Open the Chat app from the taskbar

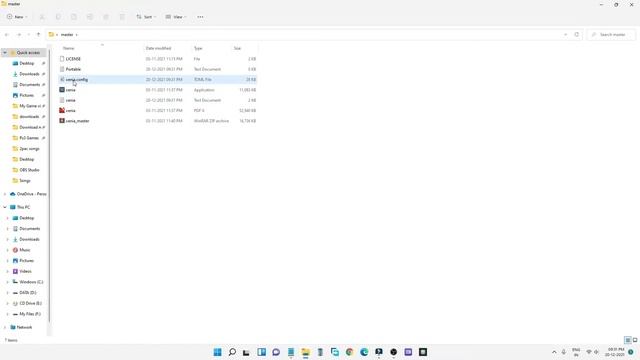click(x=276, y=352)
